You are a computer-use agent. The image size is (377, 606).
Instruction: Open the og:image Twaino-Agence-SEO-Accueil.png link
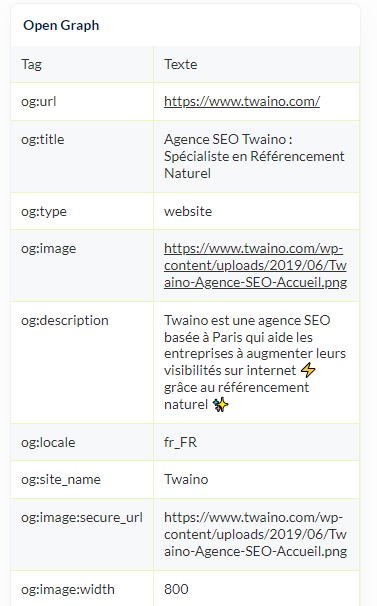pos(255,266)
